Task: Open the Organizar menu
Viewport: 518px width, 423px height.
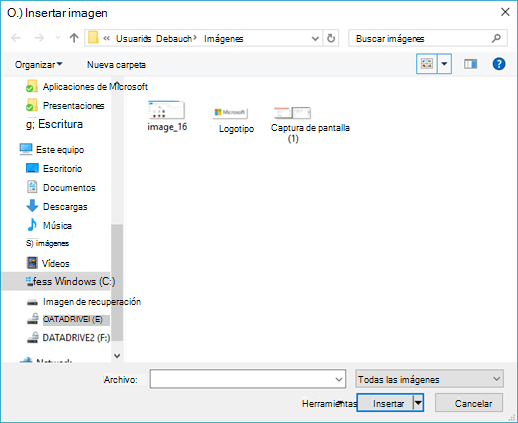Action: [x=38, y=65]
